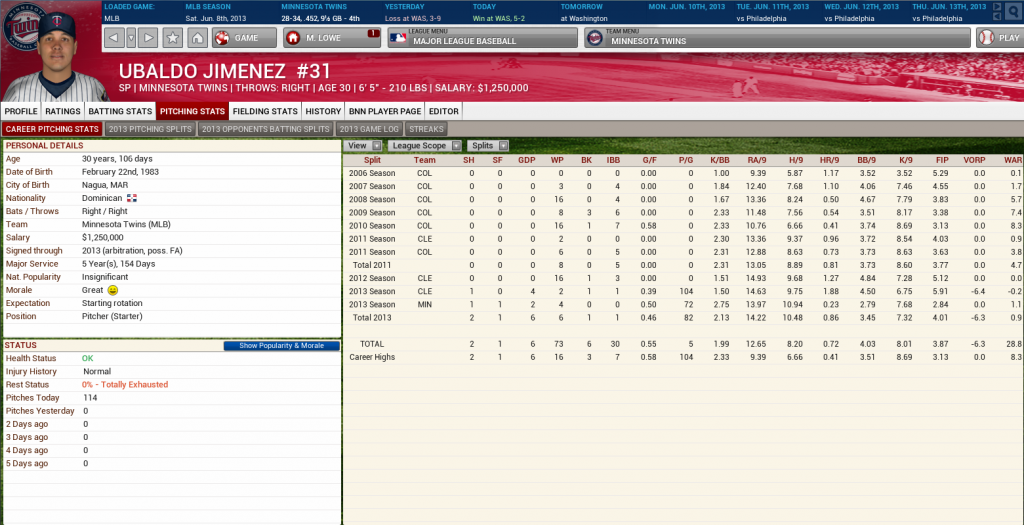Switch to the BNN Player Page tab
Viewport: 1024px width, 525px height.
point(385,111)
